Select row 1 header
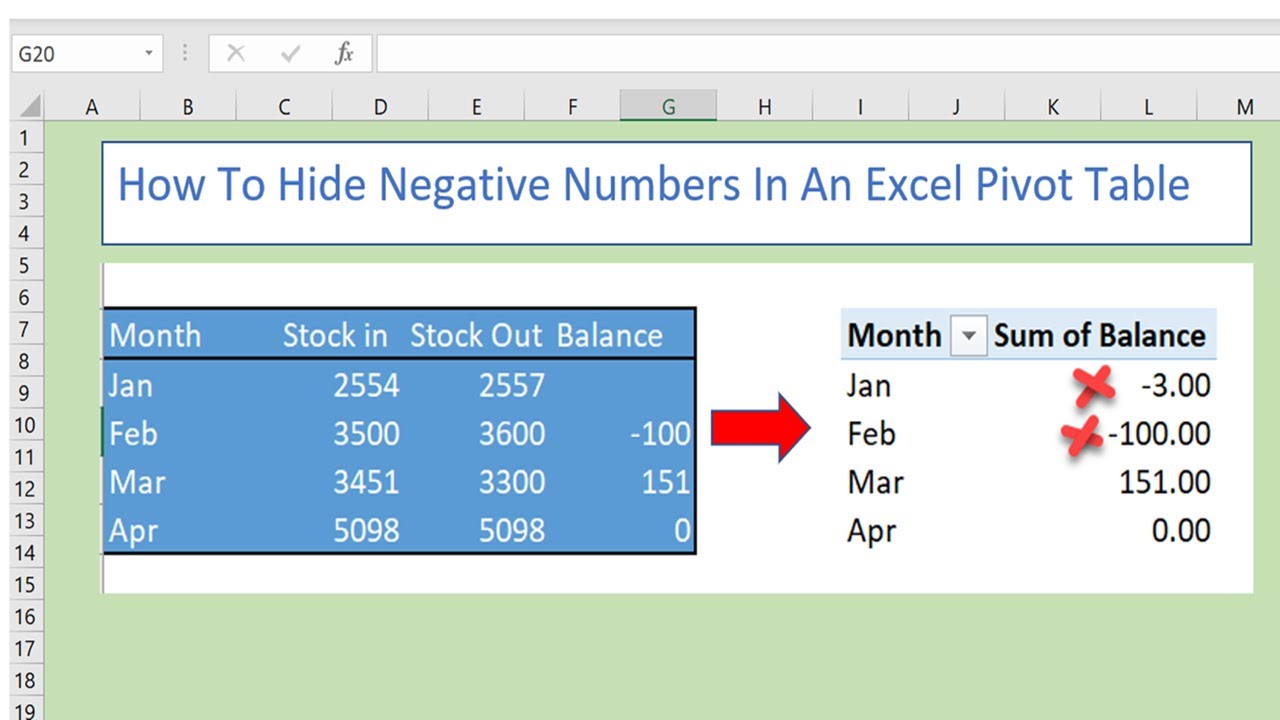The height and width of the screenshot is (720, 1280). [x=26, y=137]
